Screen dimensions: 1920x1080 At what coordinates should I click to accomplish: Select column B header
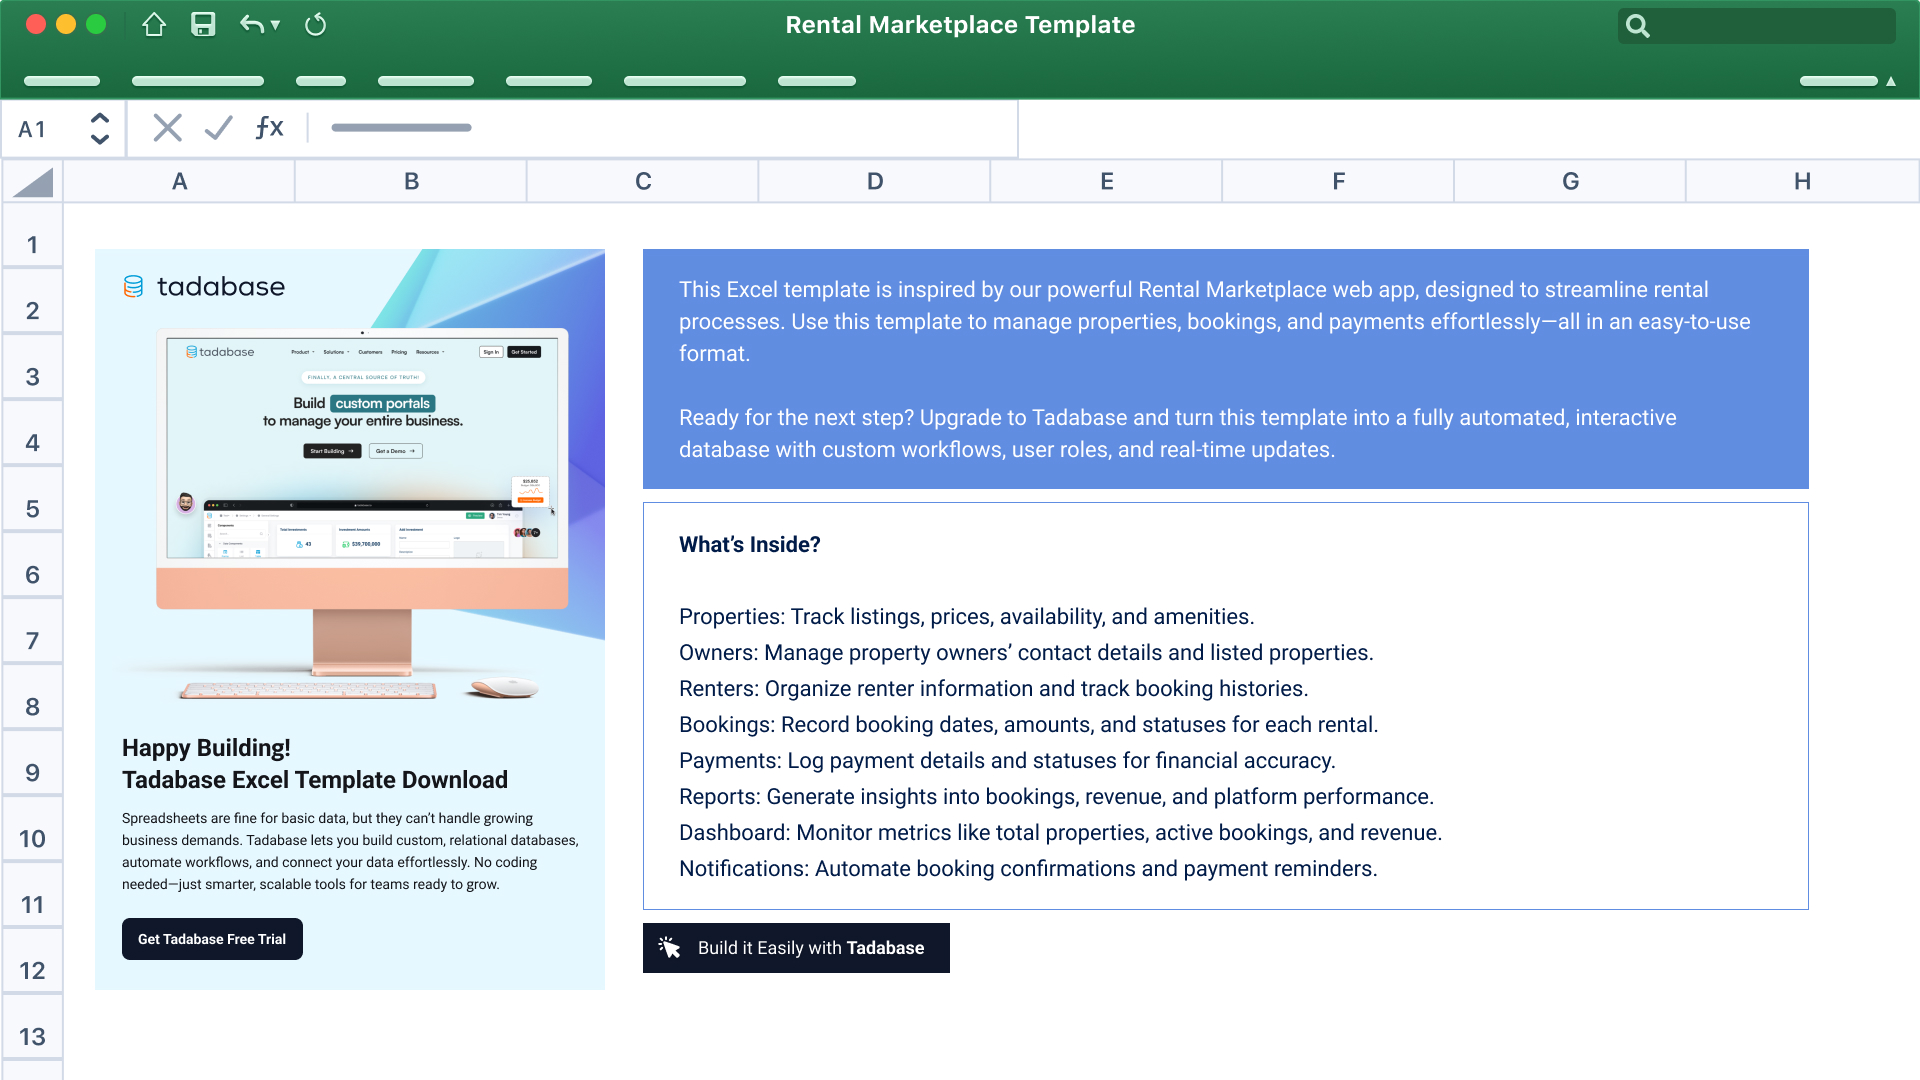(x=411, y=182)
